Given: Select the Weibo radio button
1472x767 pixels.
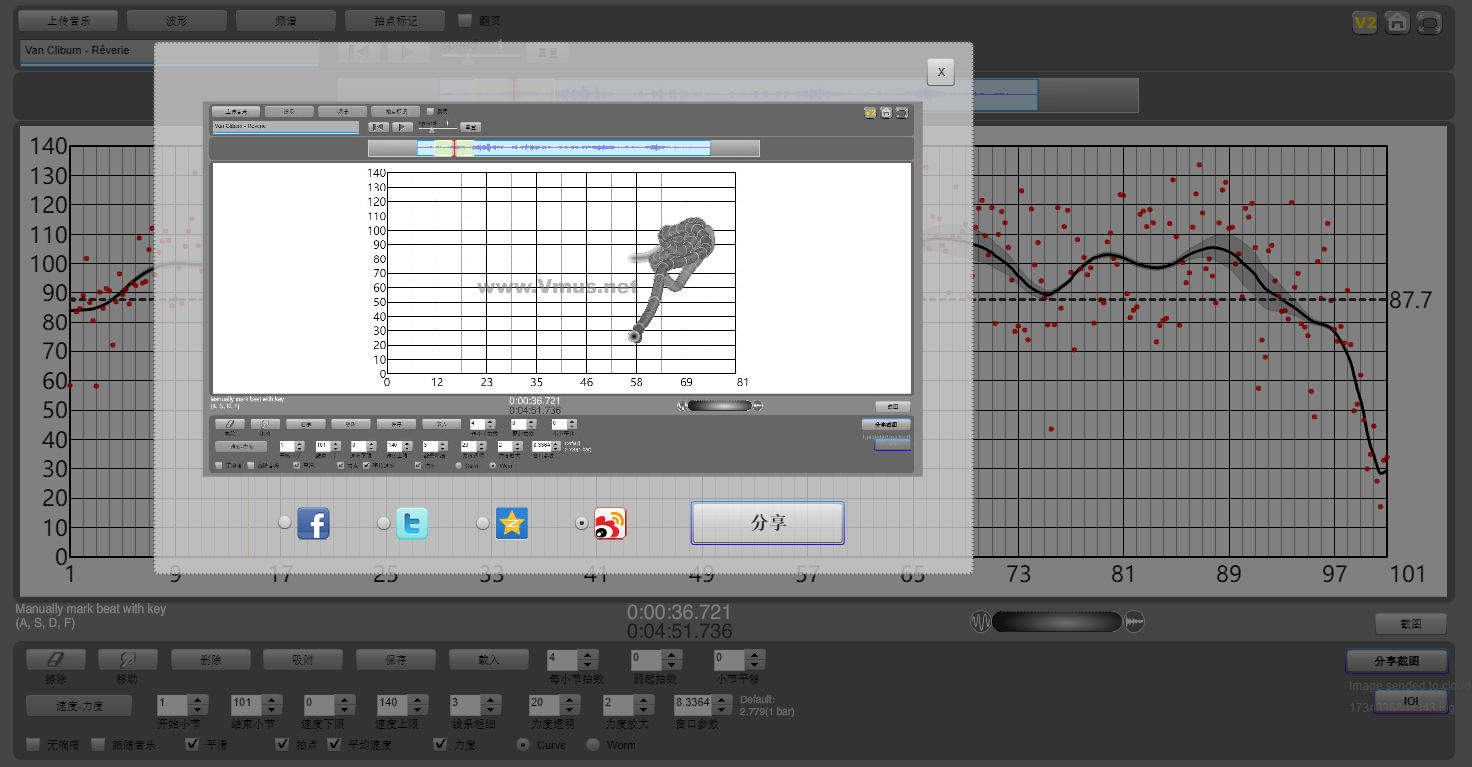Looking at the screenshot, I should coord(582,523).
